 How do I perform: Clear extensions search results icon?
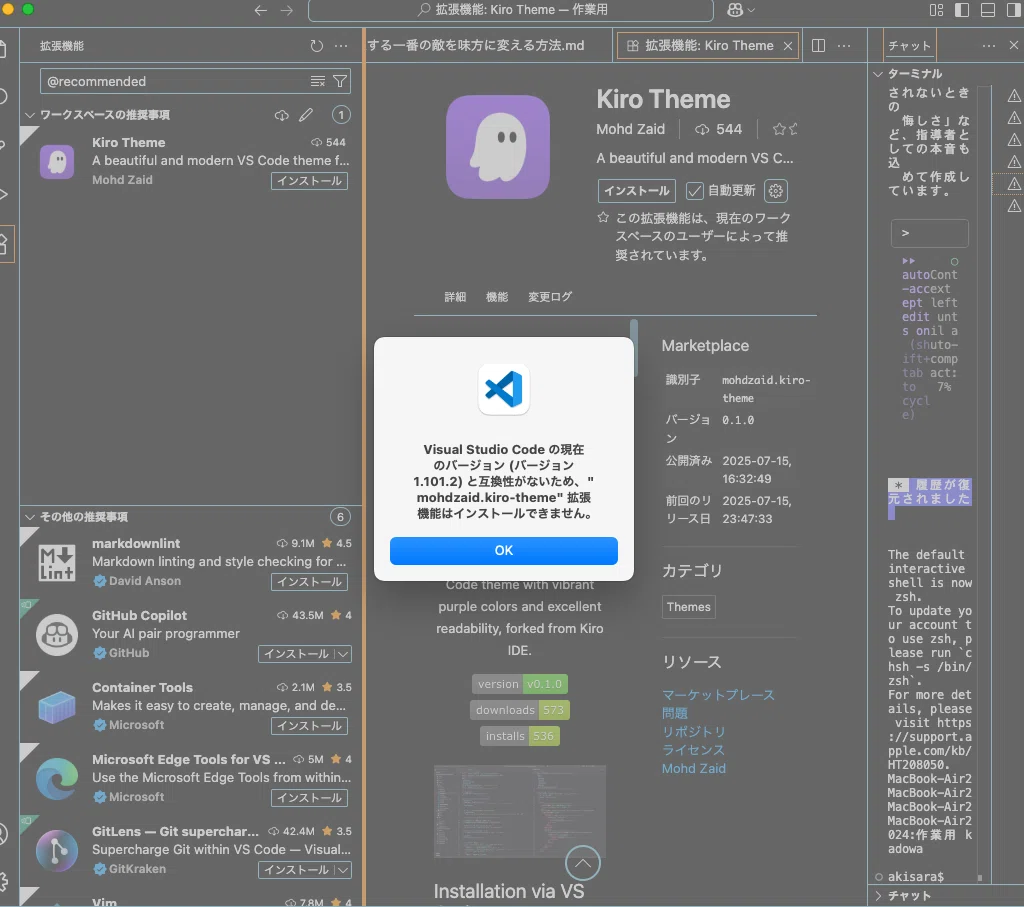pyautogui.click(x=317, y=81)
